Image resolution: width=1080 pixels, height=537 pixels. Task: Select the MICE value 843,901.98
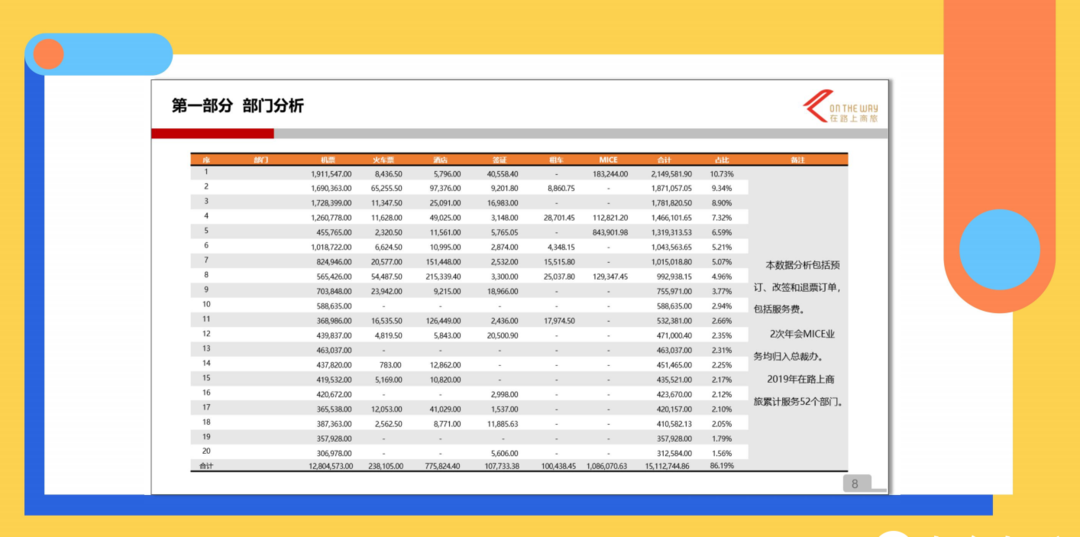(610, 233)
